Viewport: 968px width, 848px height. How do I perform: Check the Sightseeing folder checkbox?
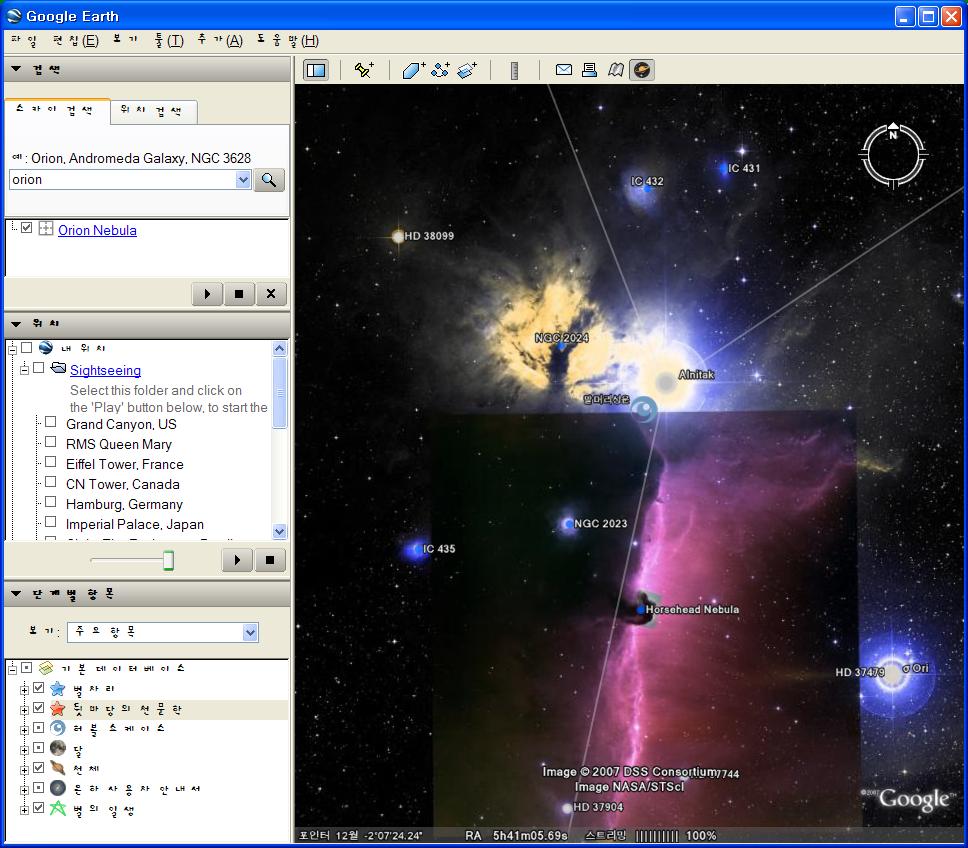click(x=38, y=368)
